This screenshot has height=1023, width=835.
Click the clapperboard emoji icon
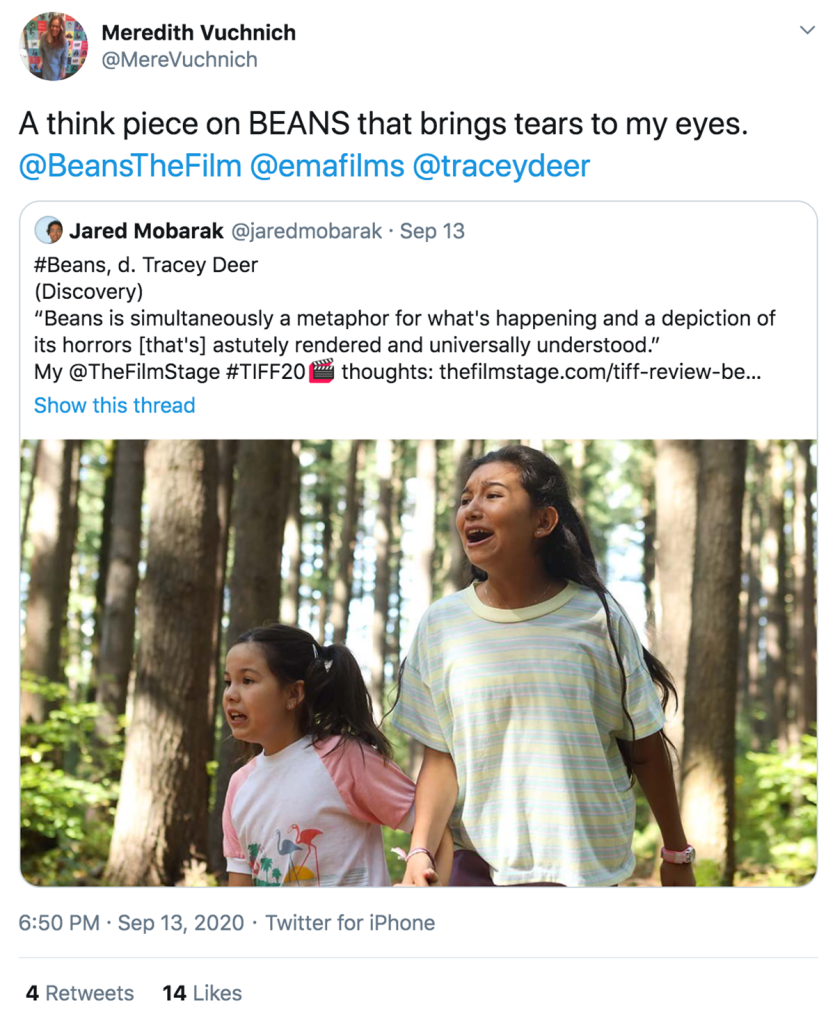(x=321, y=370)
